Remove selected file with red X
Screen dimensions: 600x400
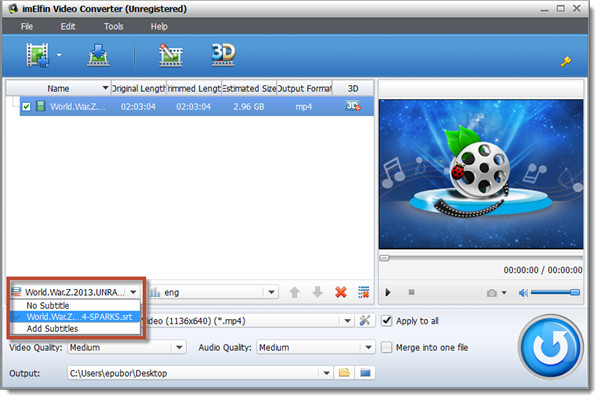click(341, 292)
